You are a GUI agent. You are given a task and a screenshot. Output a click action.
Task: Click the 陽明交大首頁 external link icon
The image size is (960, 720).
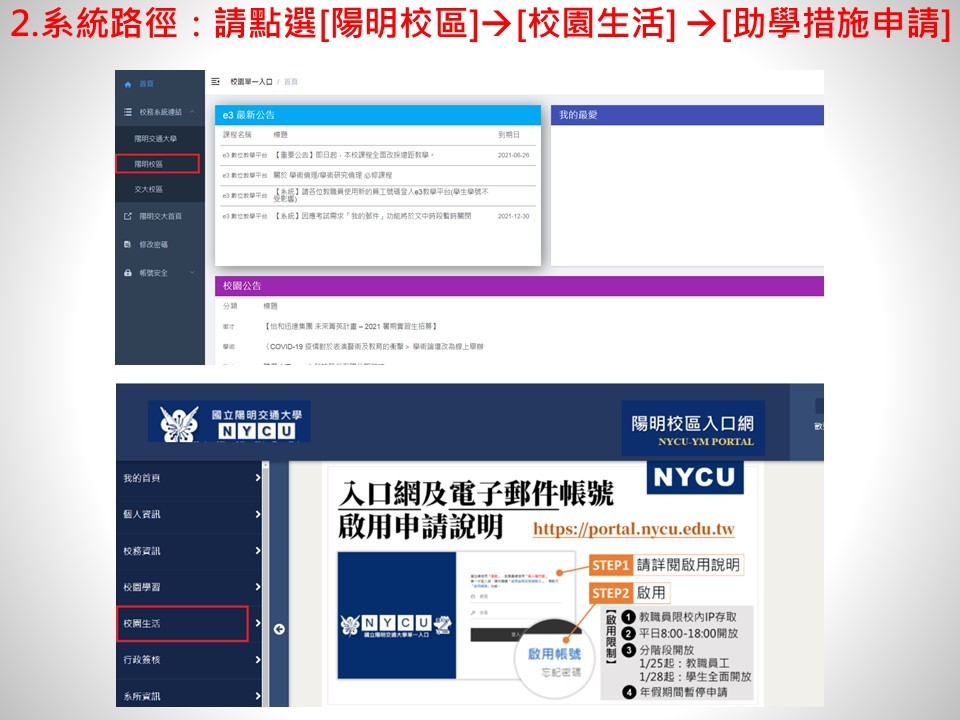point(127,216)
